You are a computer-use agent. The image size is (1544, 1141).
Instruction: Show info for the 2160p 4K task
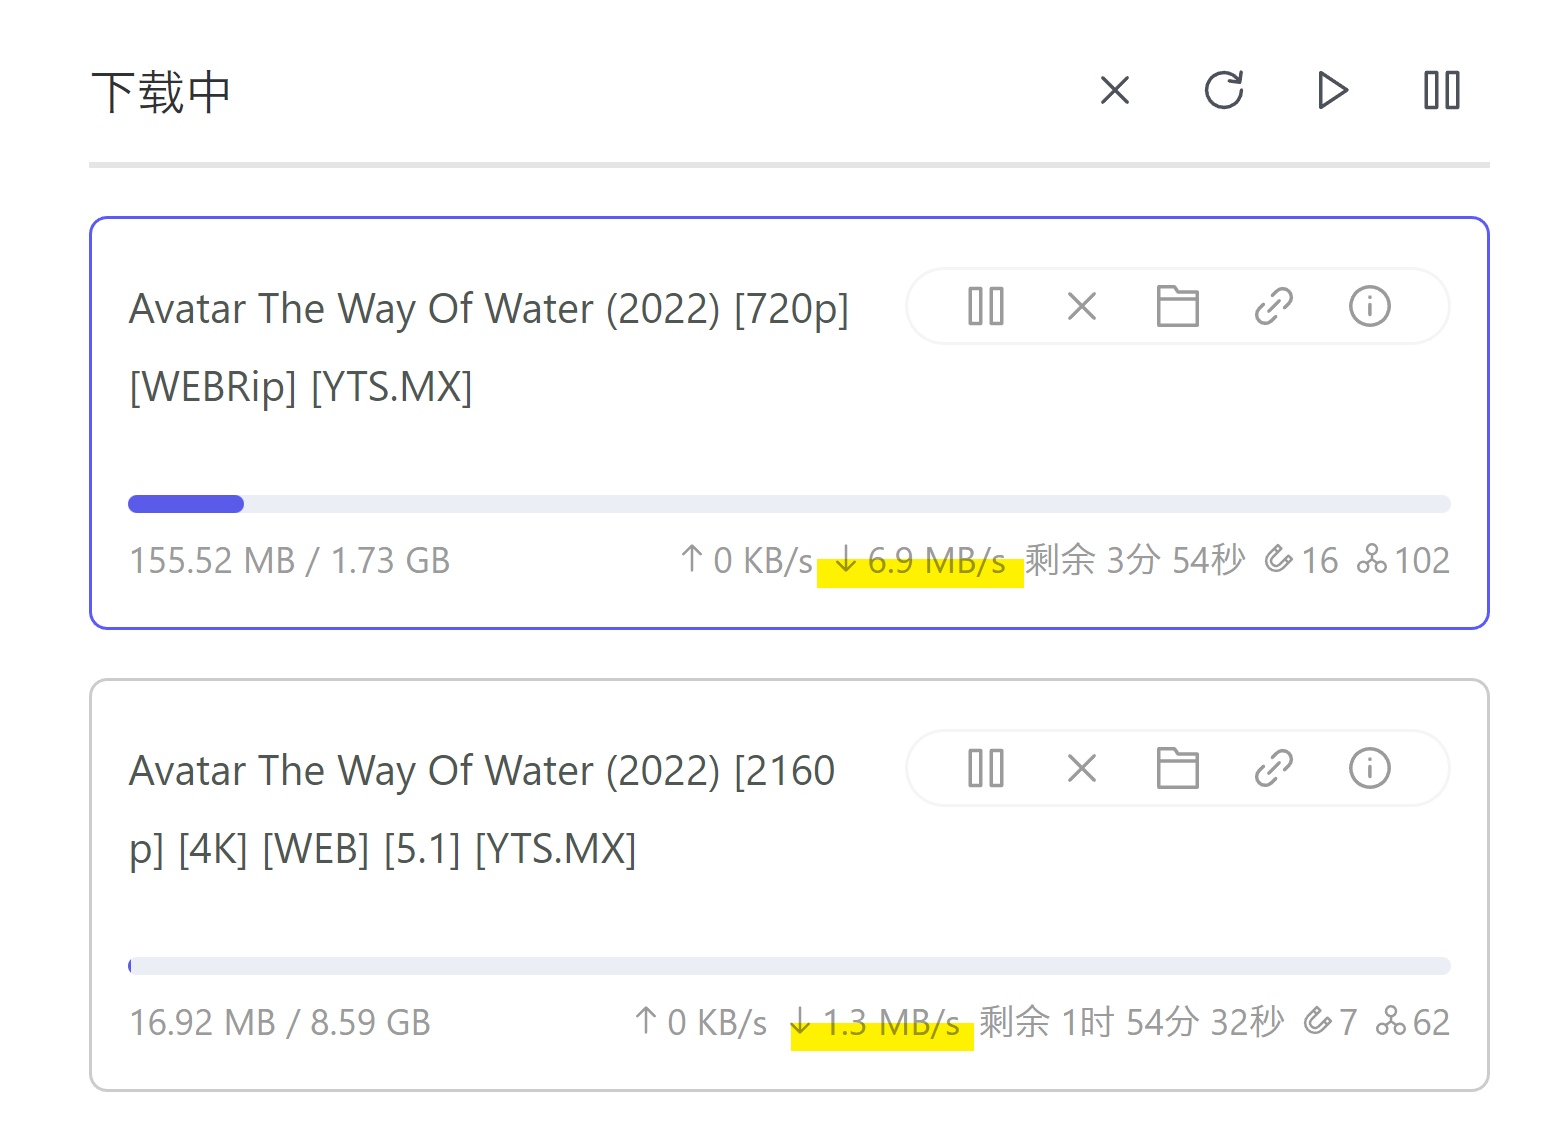click(x=1369, y=769)
